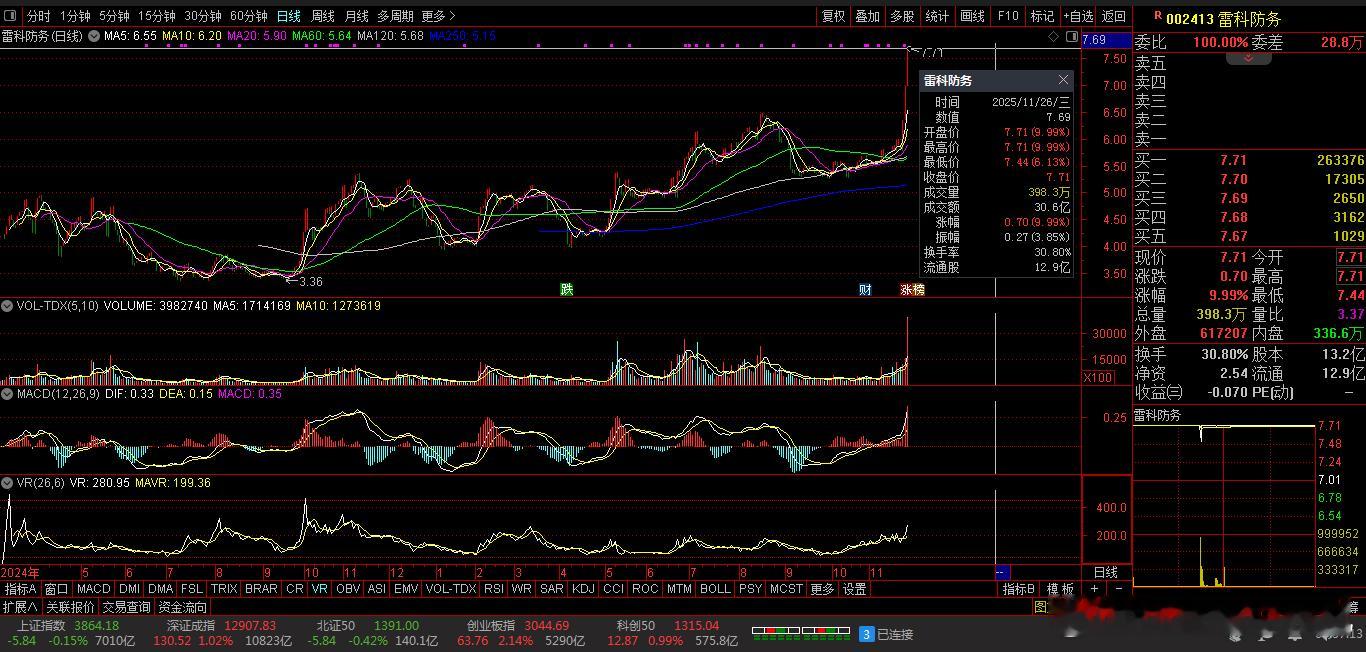The image size is (1366, 652).
Task: Click the plus zoom button near 模板
Action: [x=1094, y=589]
